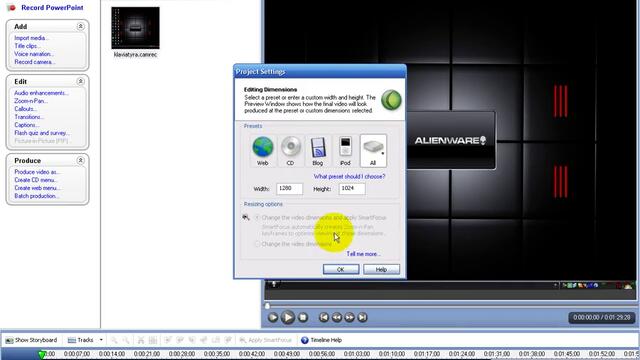Viewport: 640px width, 360px height.
Task: Click the Show Storyboard toolbar button
Action: coord(31,340)
